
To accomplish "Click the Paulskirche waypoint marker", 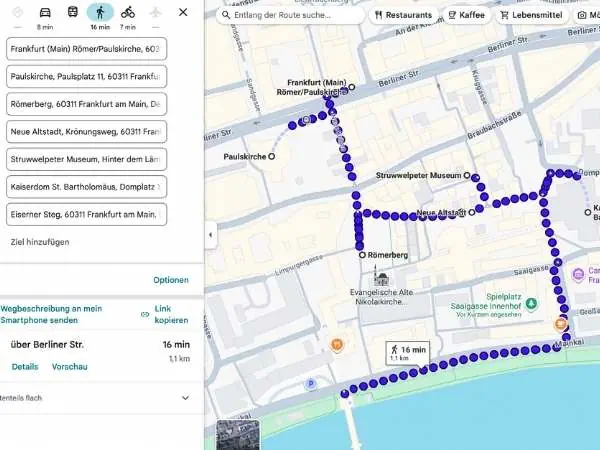I will [271, 156].
